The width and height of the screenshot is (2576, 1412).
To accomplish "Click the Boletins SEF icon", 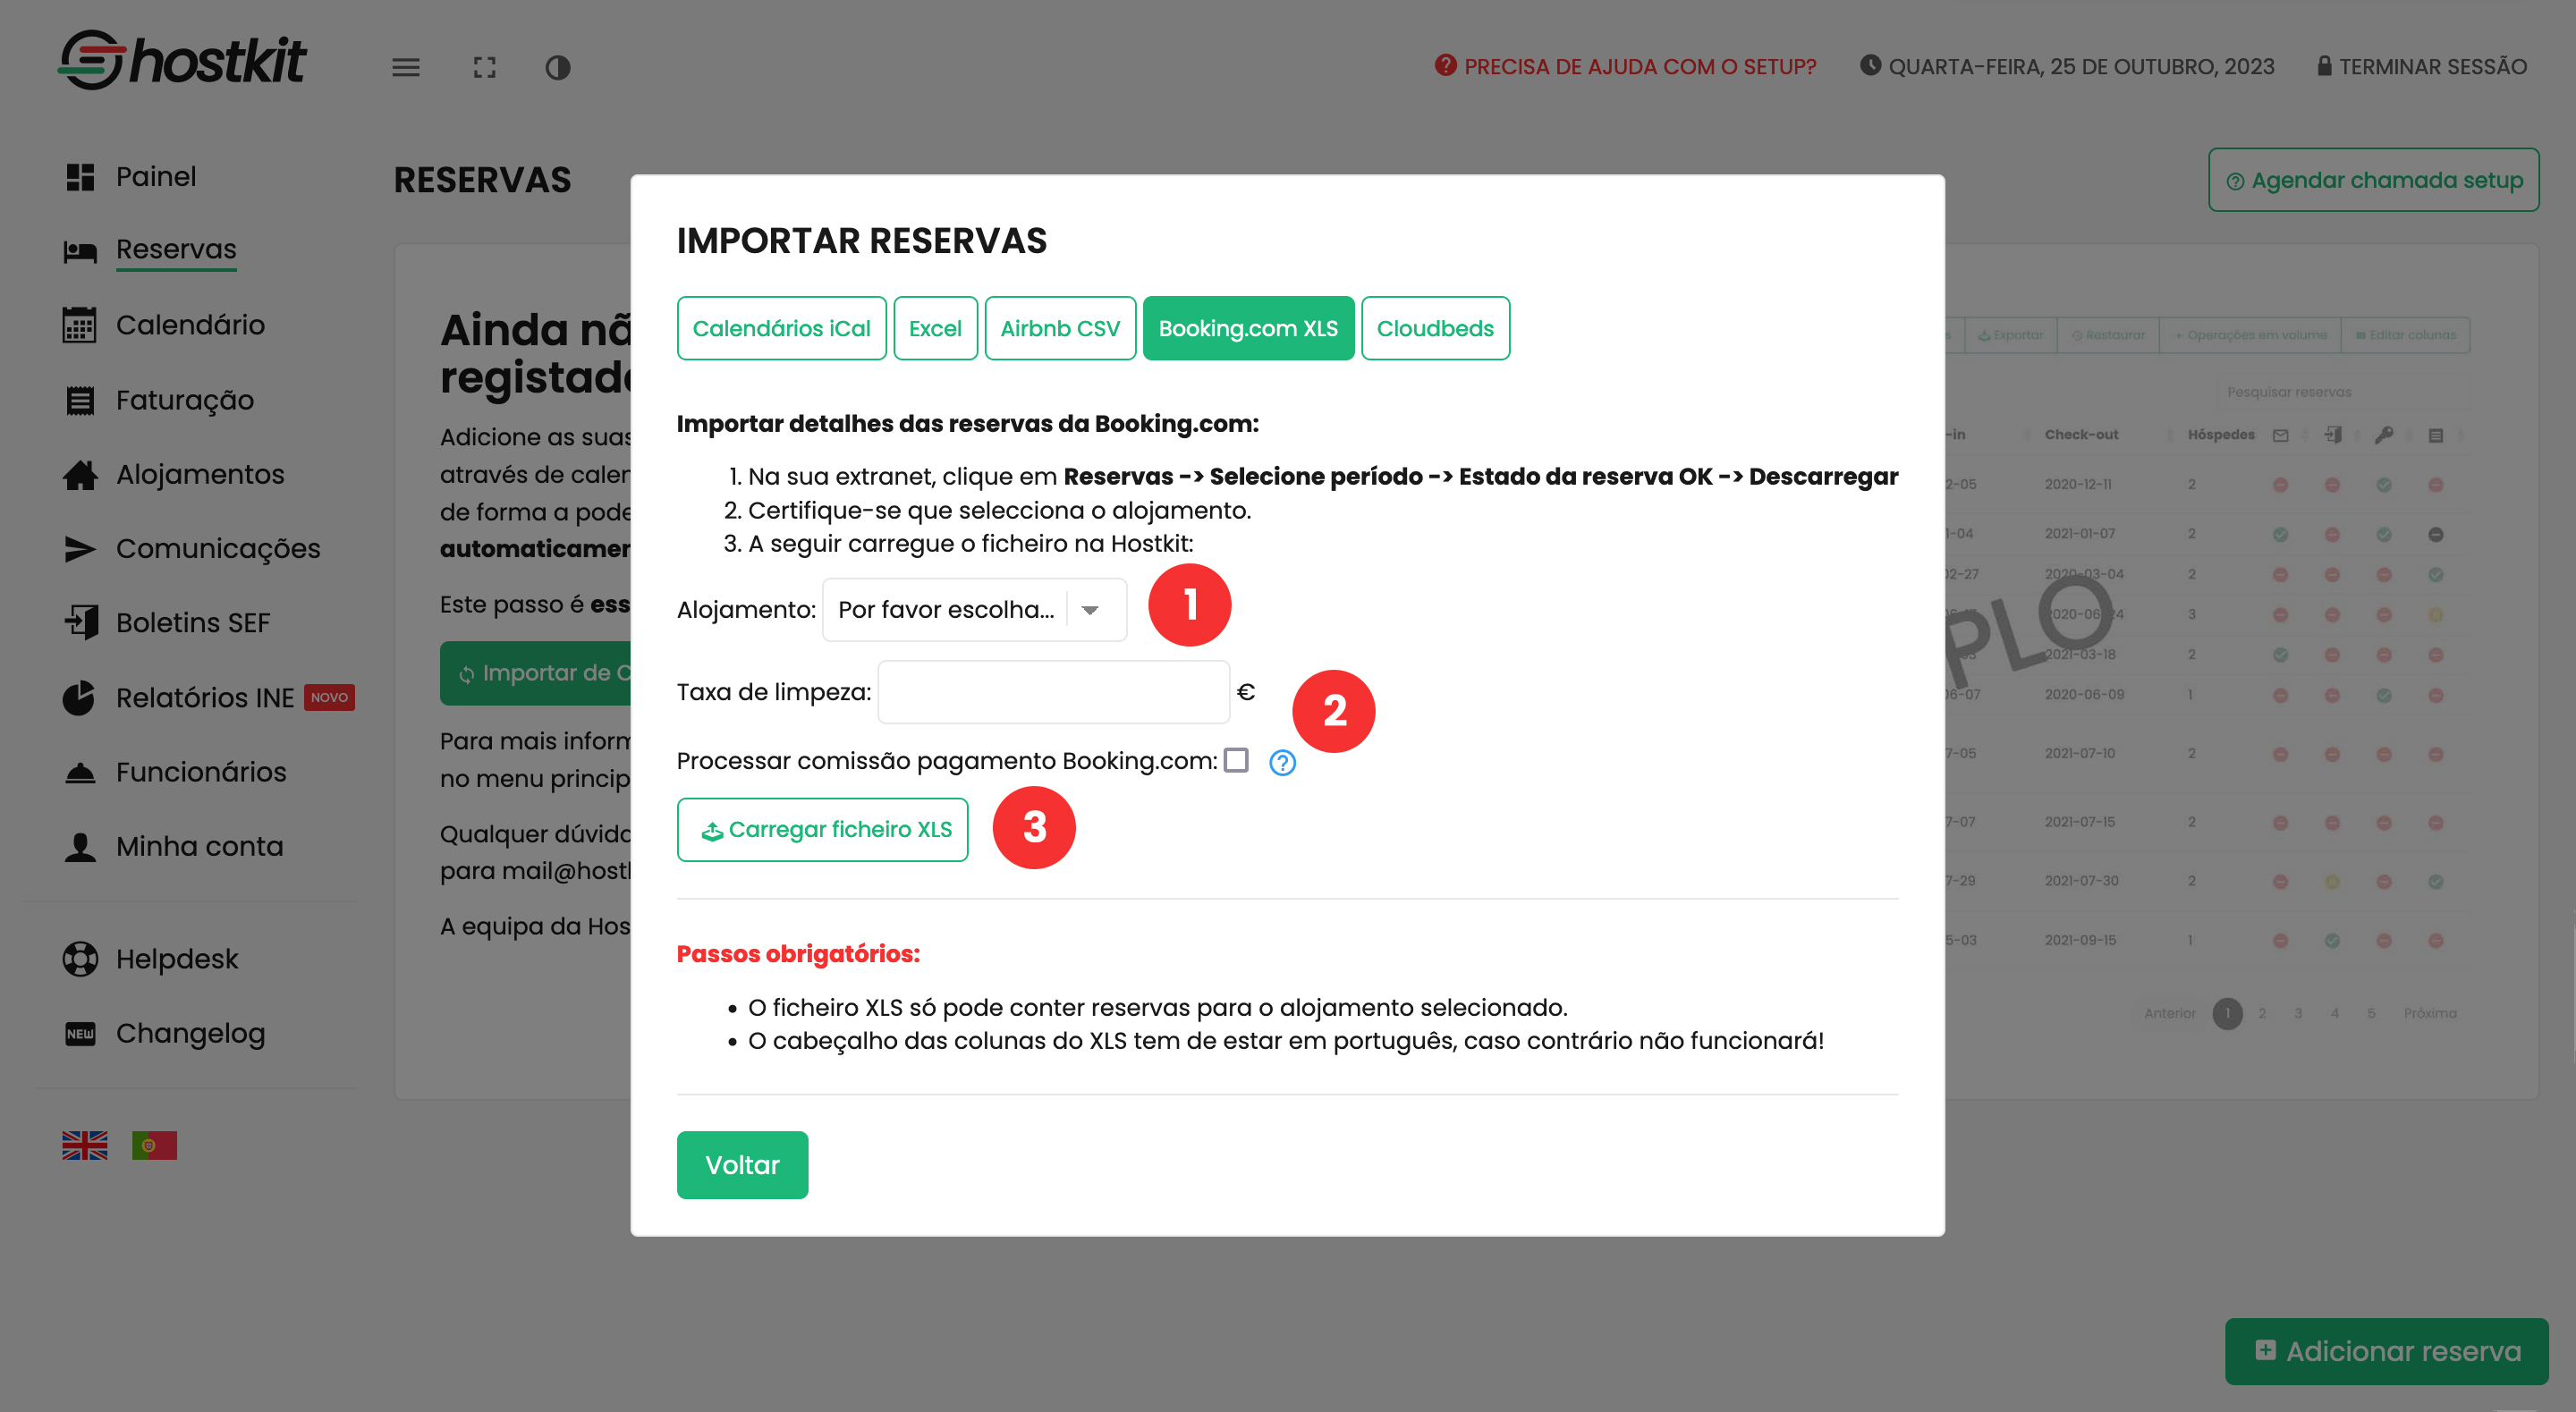I will point(81,622).
